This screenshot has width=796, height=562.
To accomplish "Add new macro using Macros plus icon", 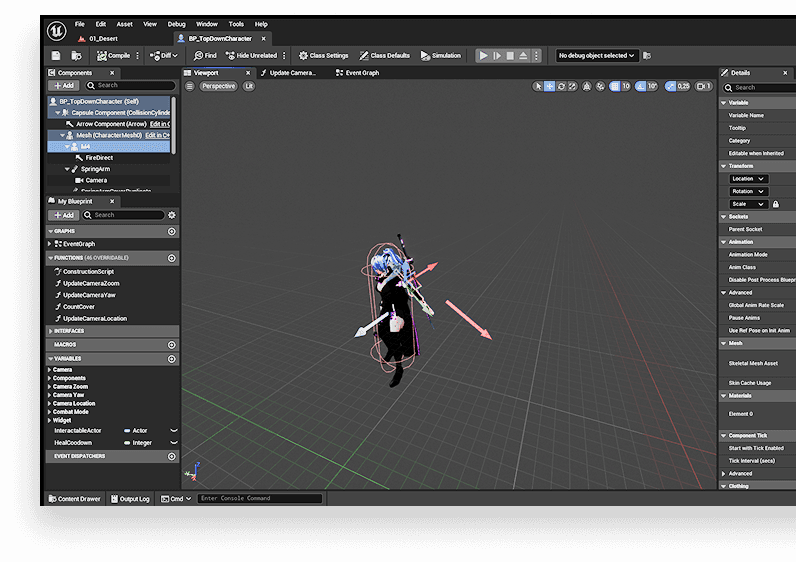I will pyautogui.click(x=172, y=344).
